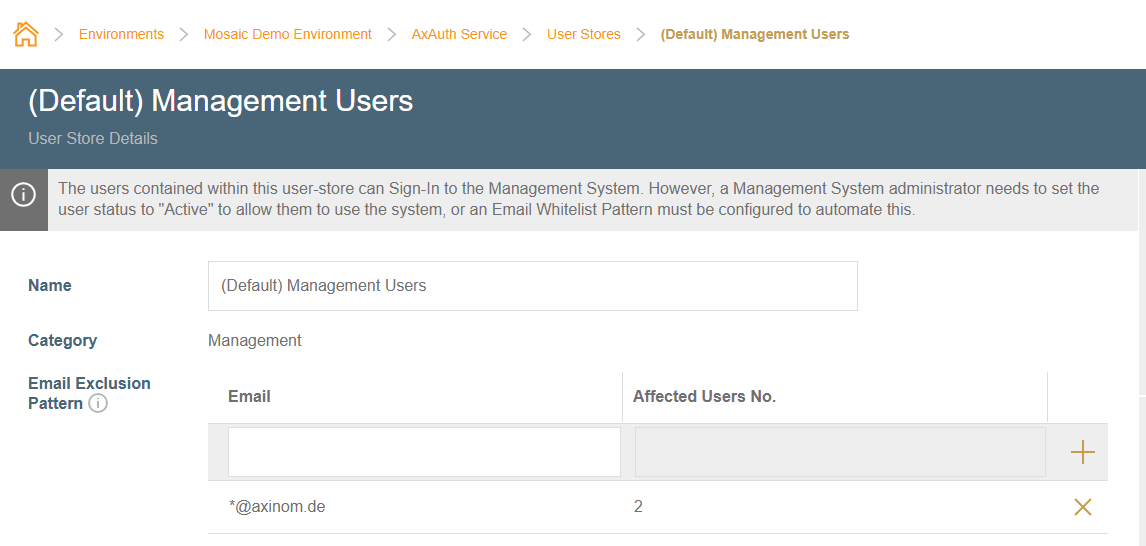This screenshot has width=1146, height=546.
Task: Go to the Home dashboard icon
Action: pyautogui.click(x=25, y=34)
